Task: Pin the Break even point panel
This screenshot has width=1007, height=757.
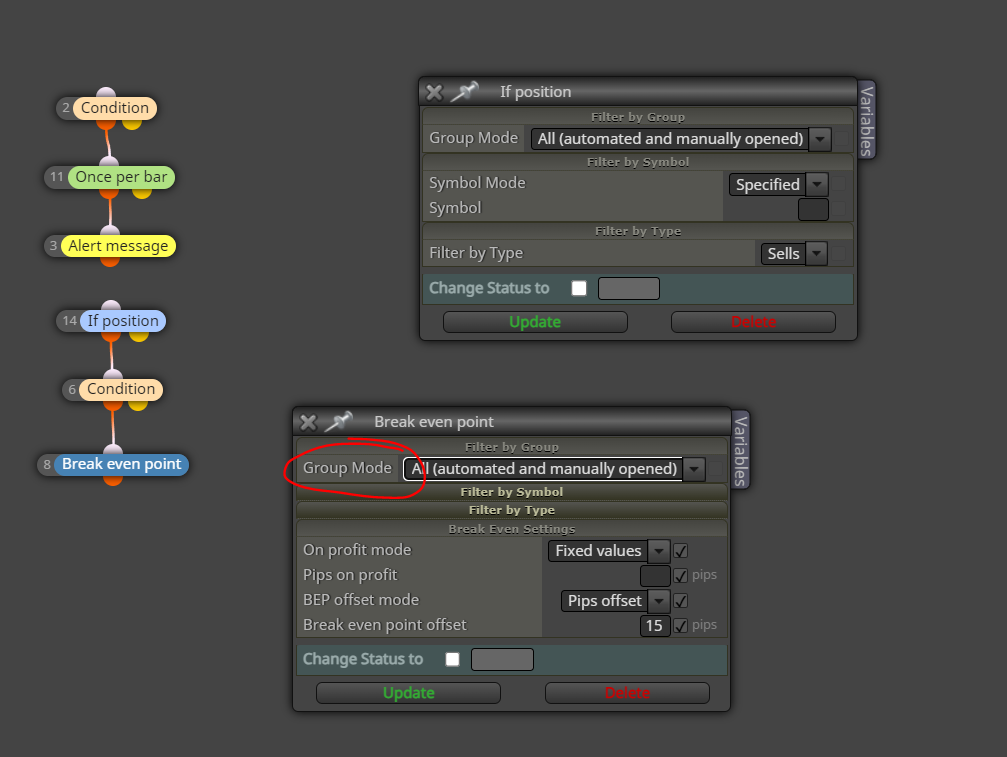Action: (x=338, y=422)
